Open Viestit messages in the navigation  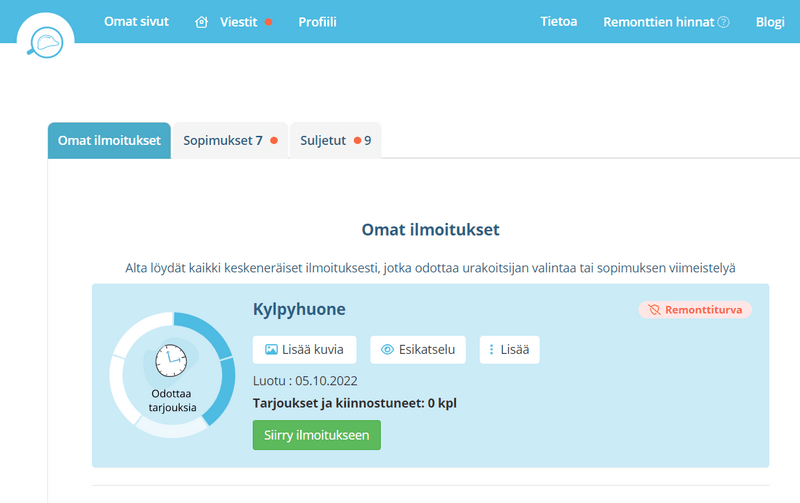238,22
